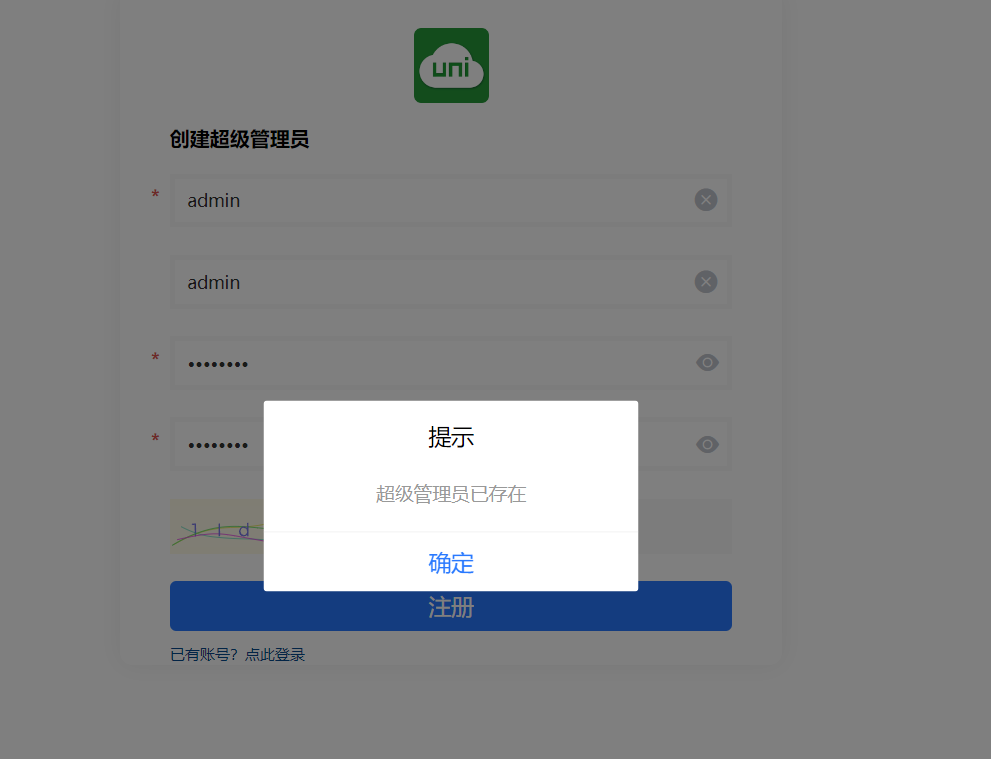The image size is (991, 759).
Task: Clear the first admin username field
Action: pos(706,200)
